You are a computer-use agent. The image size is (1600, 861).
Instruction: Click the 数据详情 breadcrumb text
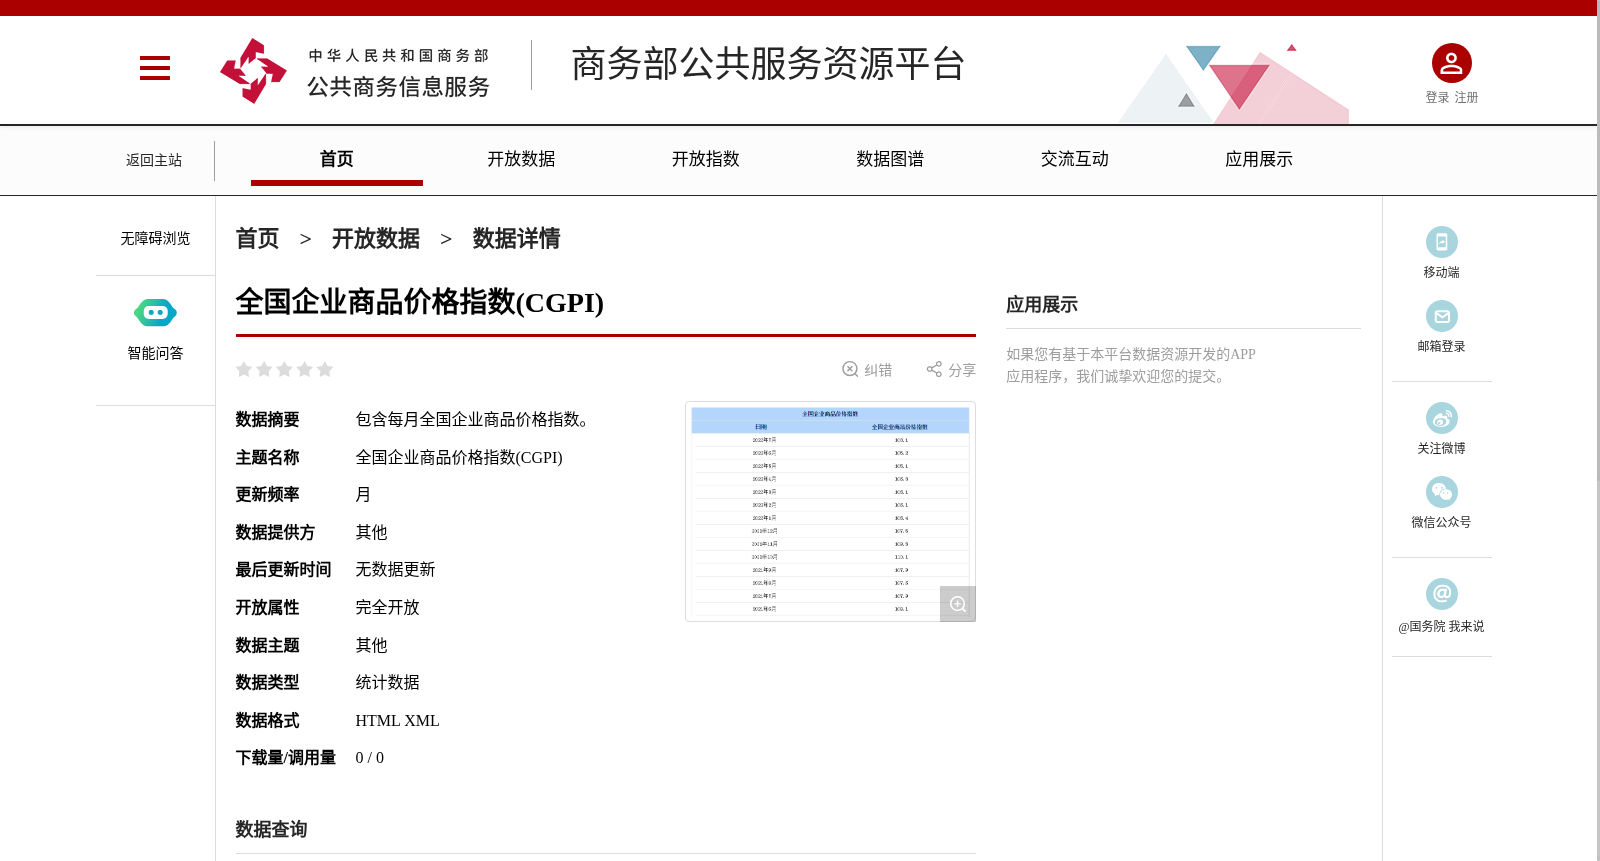click(x=516, y=239)
